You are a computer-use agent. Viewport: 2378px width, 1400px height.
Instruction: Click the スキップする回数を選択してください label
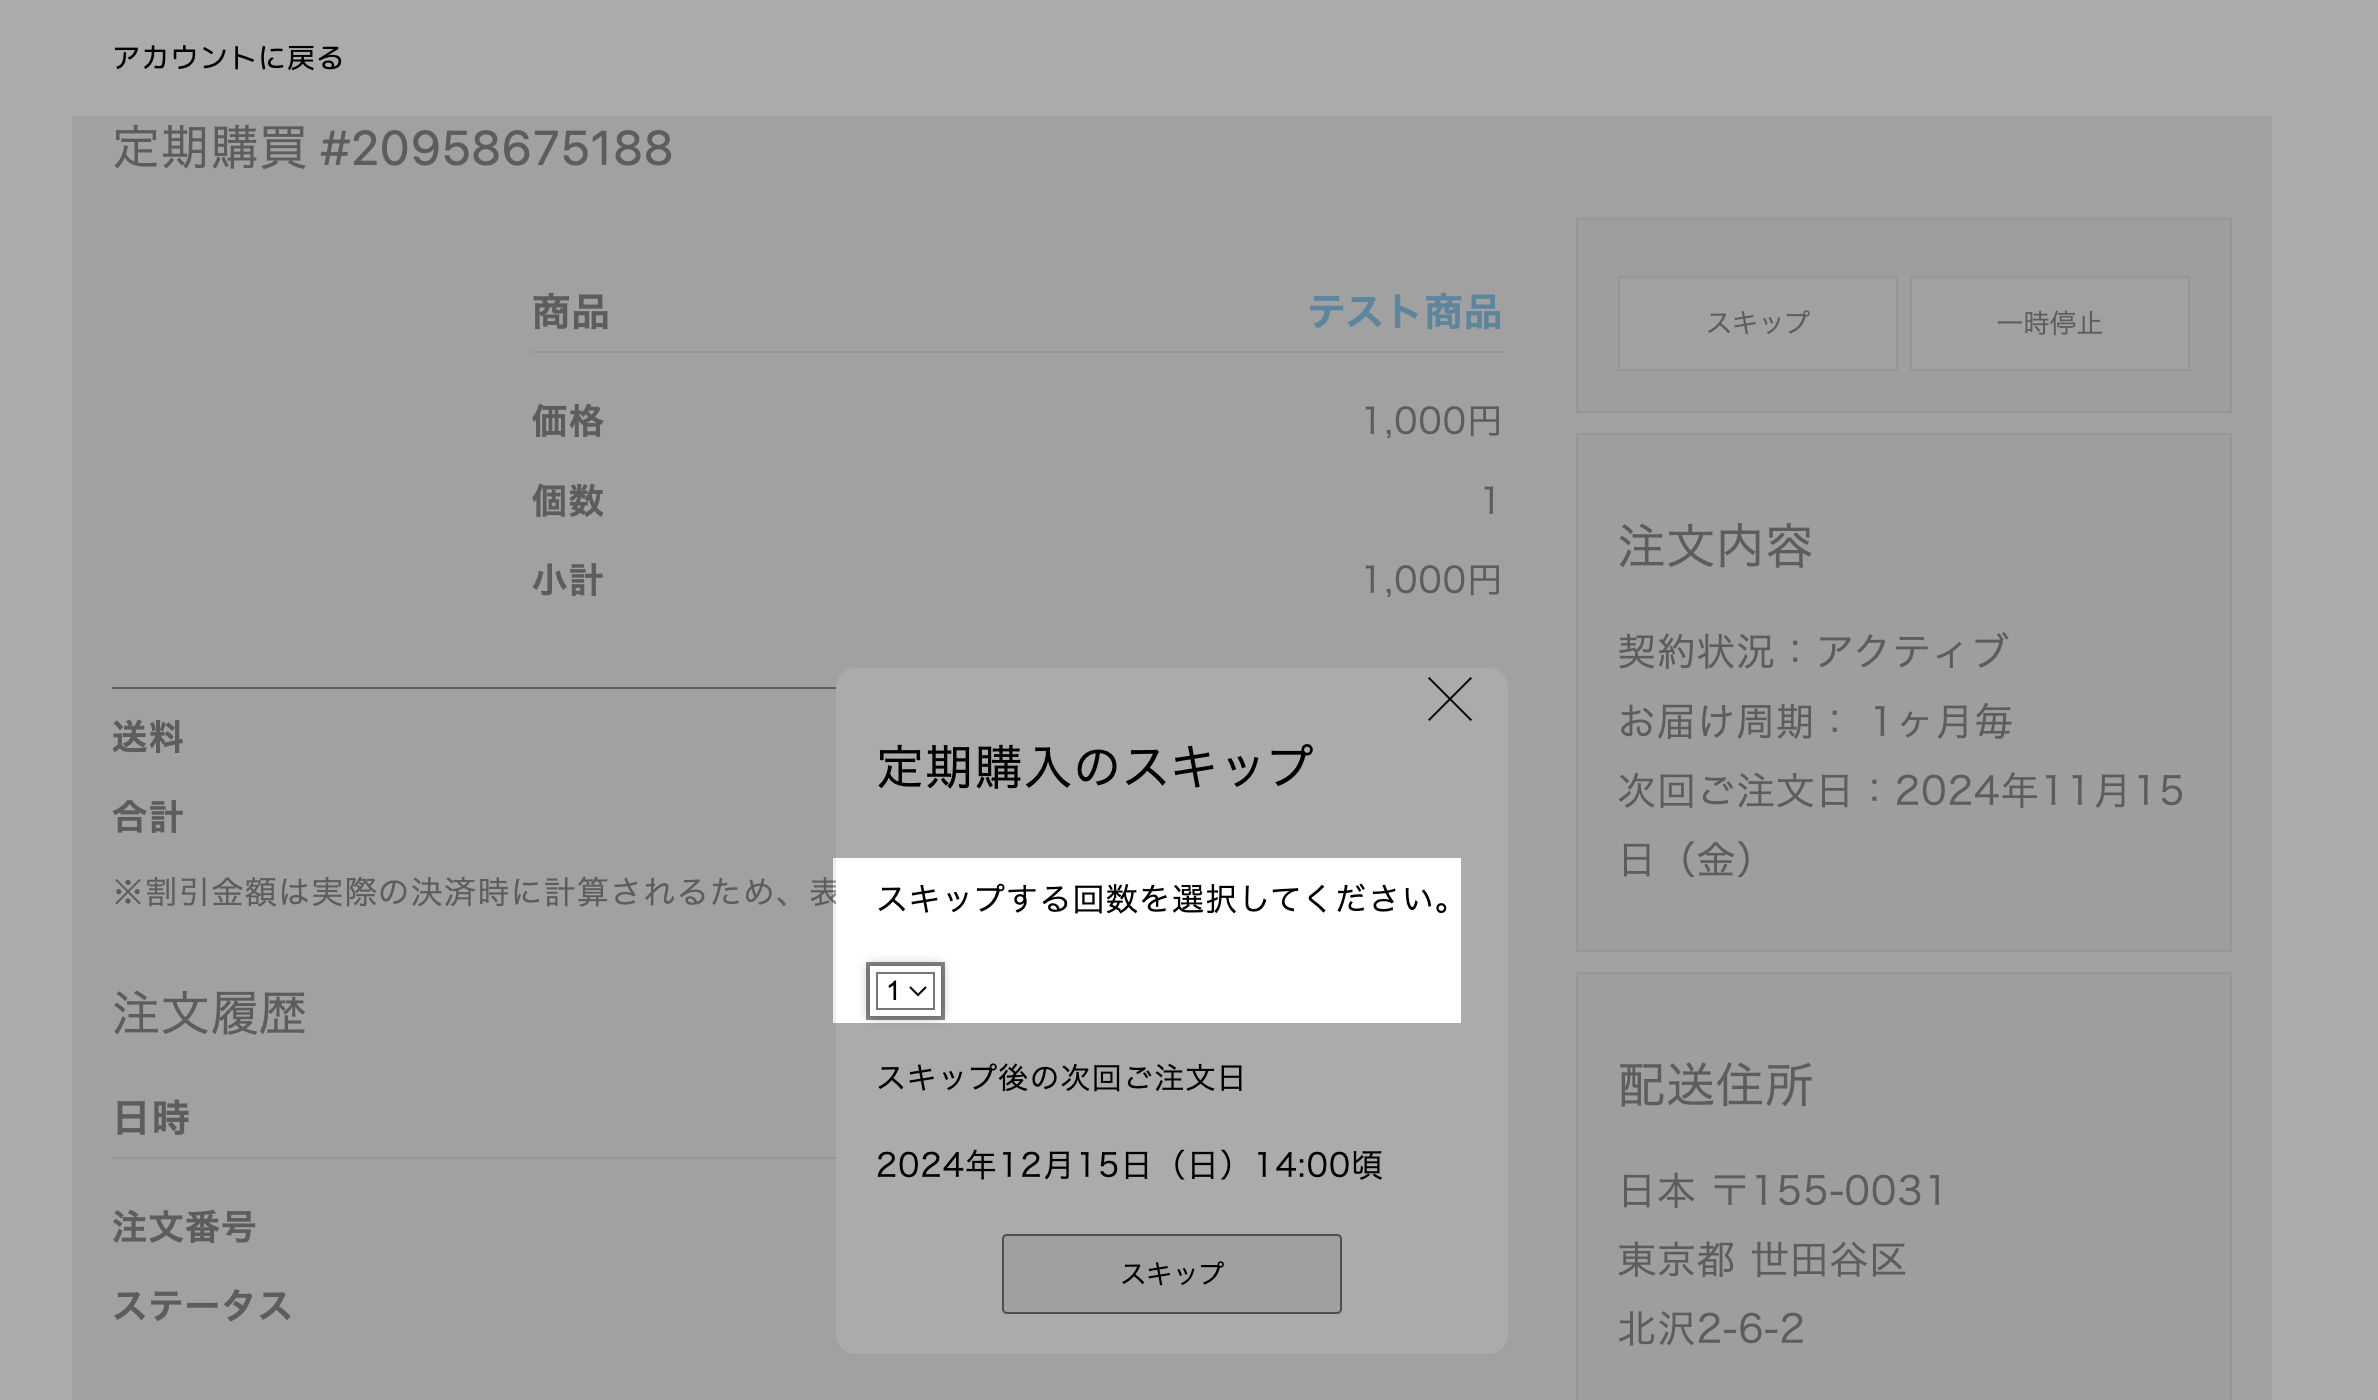click(1164, 899)
